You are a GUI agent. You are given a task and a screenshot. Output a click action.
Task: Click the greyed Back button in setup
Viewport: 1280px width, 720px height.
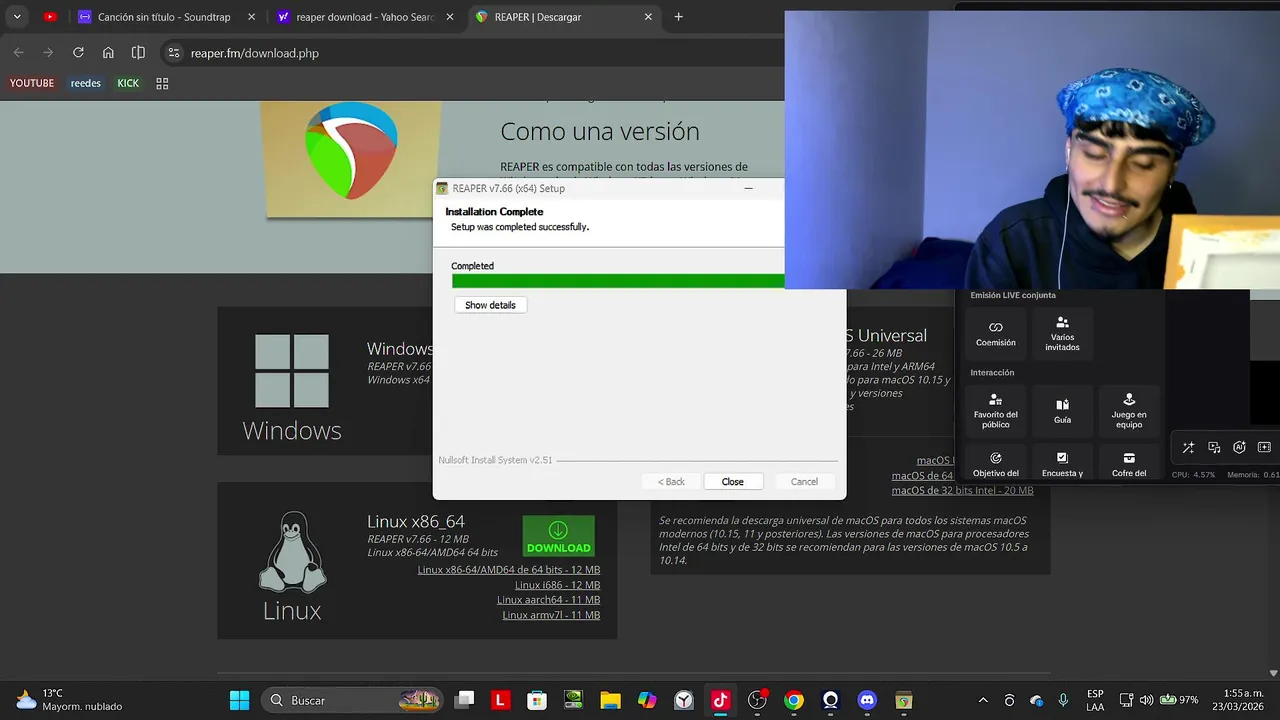(671, 482)
